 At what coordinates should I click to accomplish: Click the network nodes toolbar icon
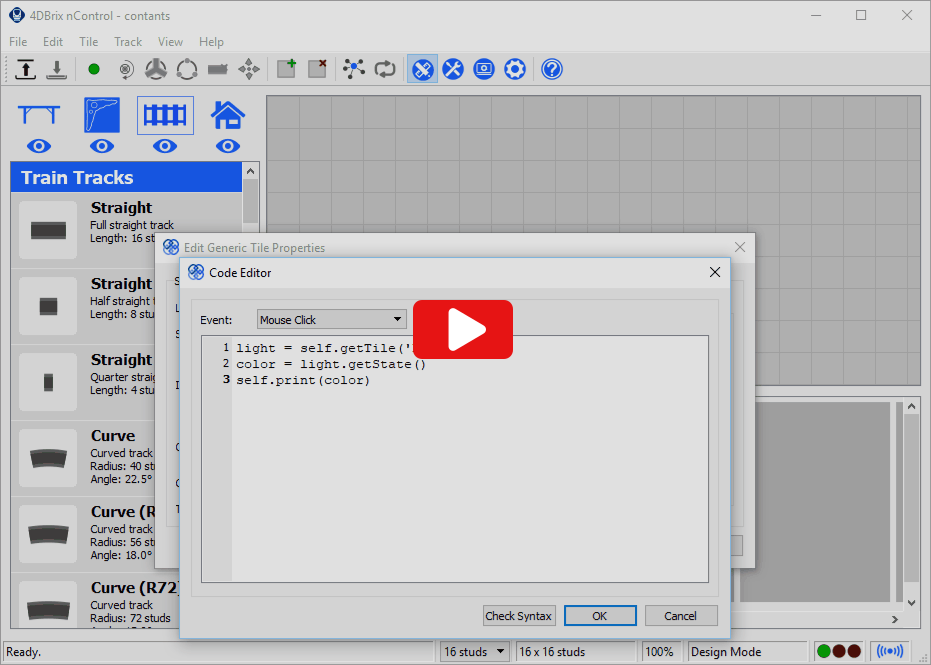point(354,69)
